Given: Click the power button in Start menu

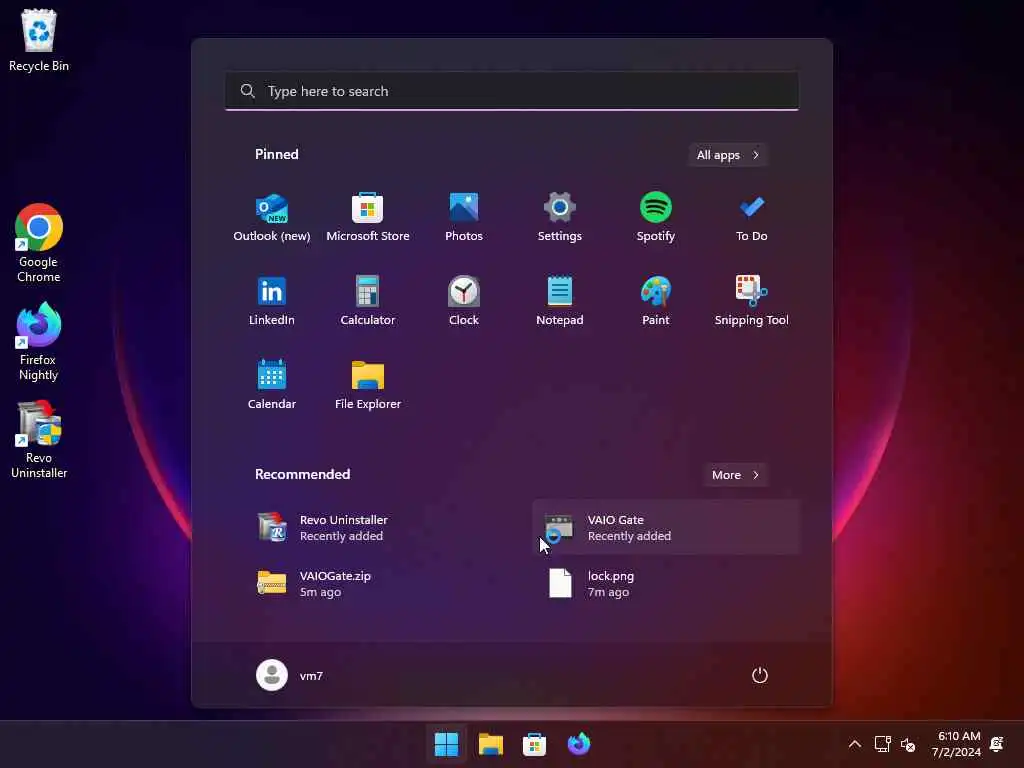Looking at the screenshot, I should pos(760,675).
